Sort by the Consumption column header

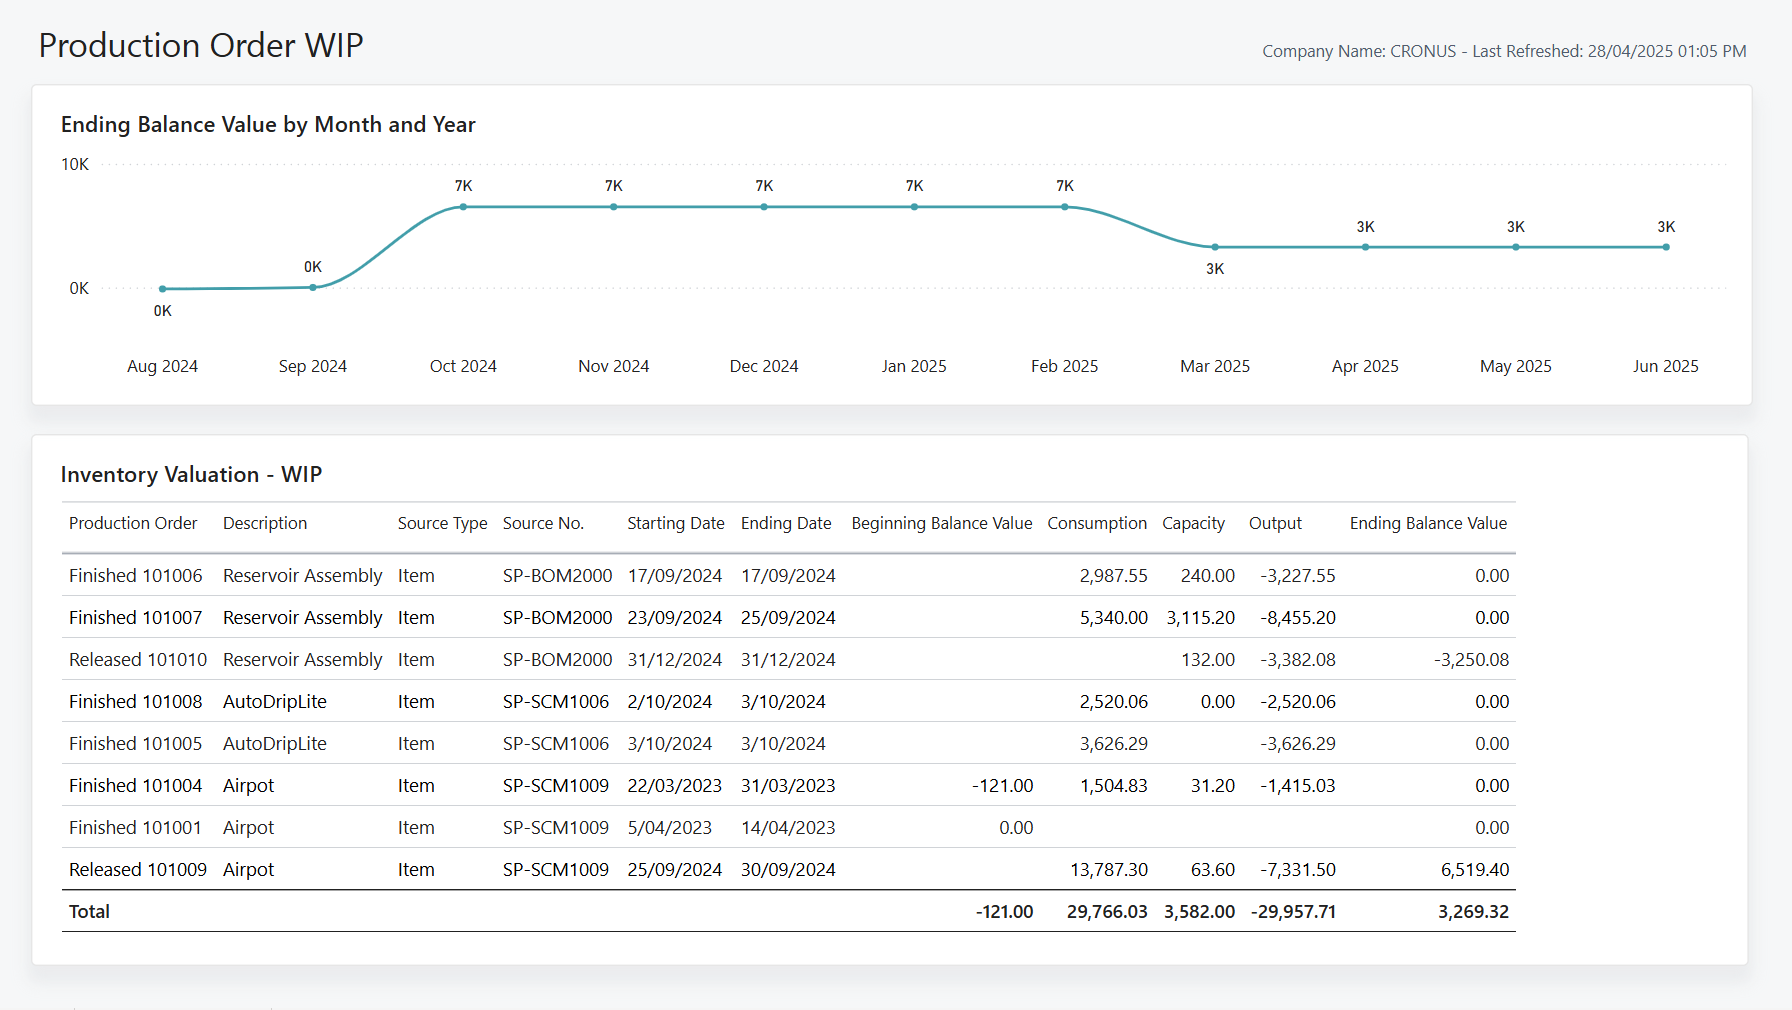pyautogui.click(x=1097, y=523)
